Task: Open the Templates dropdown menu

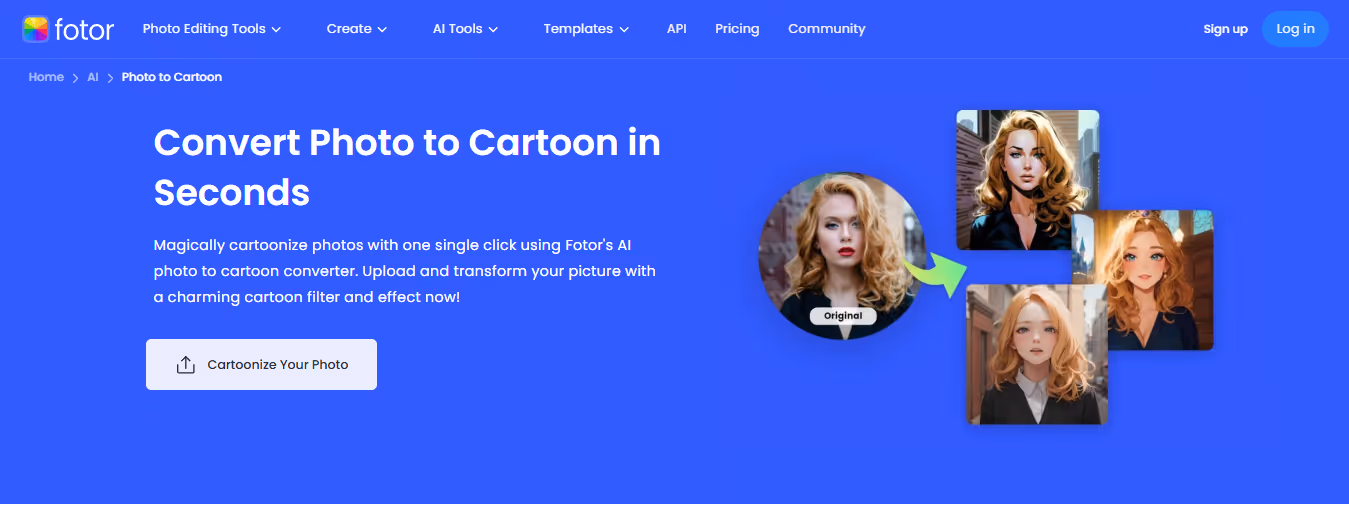Action: coord(586,29)
